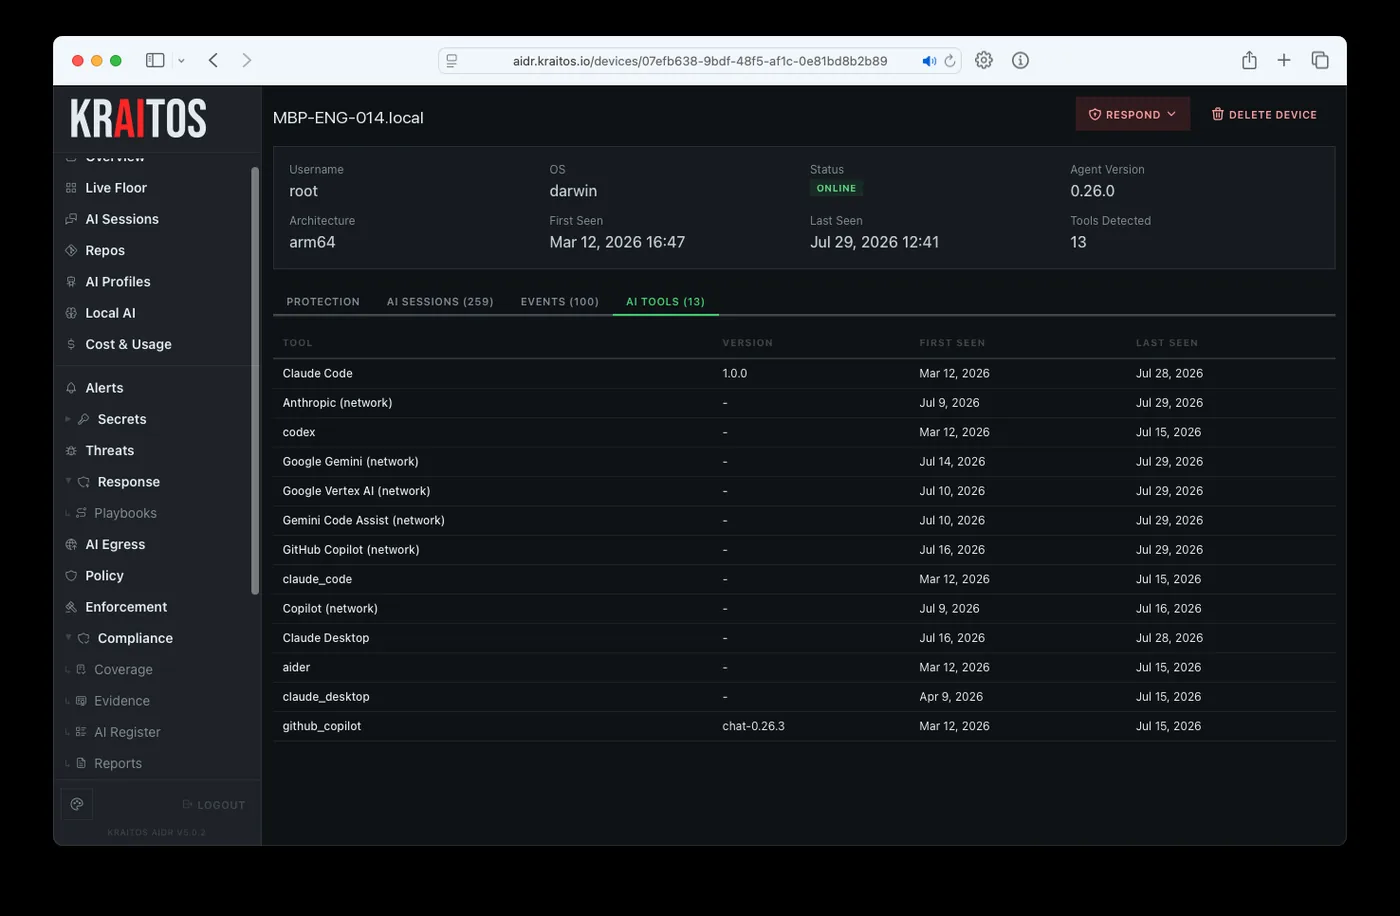Click the Last Seen column header
The image size is (1400, 916).
tap(1166, 343)
